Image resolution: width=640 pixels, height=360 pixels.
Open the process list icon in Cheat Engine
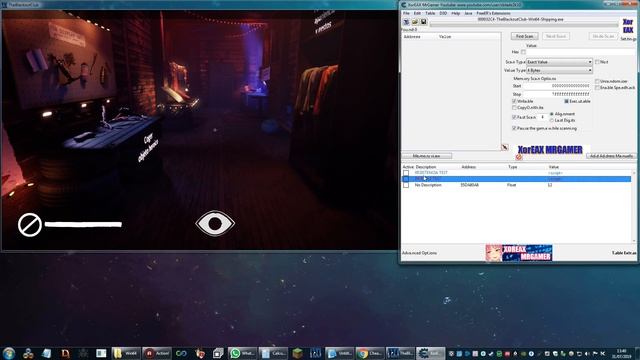coord(406,22)
